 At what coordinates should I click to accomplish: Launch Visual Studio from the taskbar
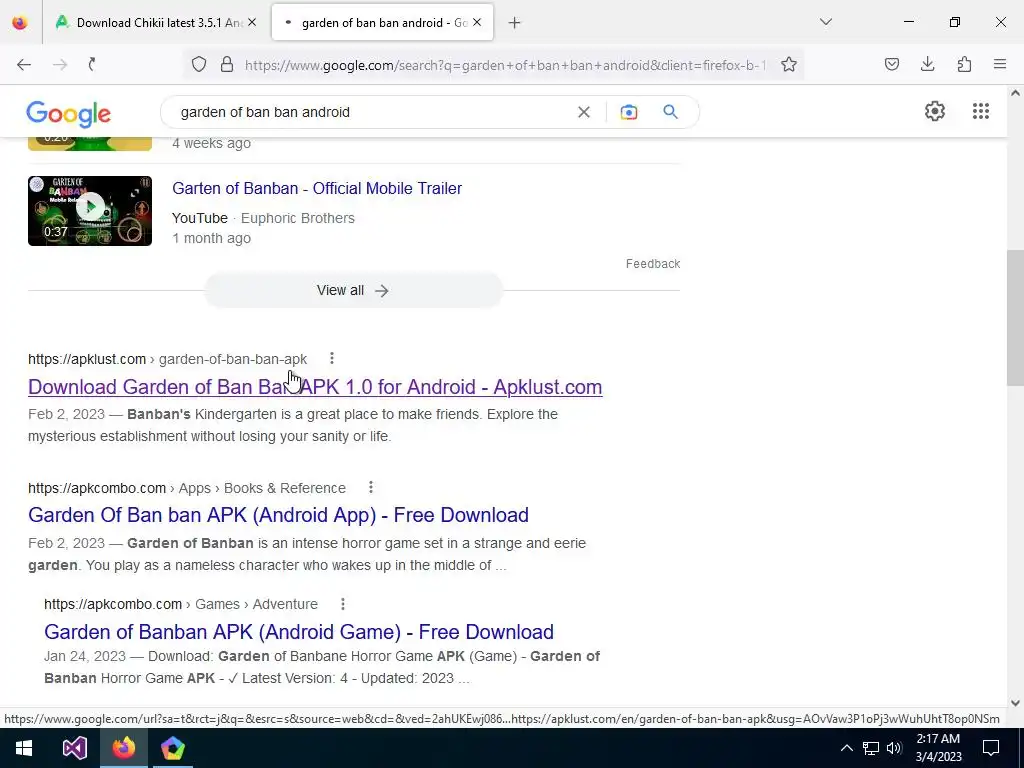[x=74, y=748]
